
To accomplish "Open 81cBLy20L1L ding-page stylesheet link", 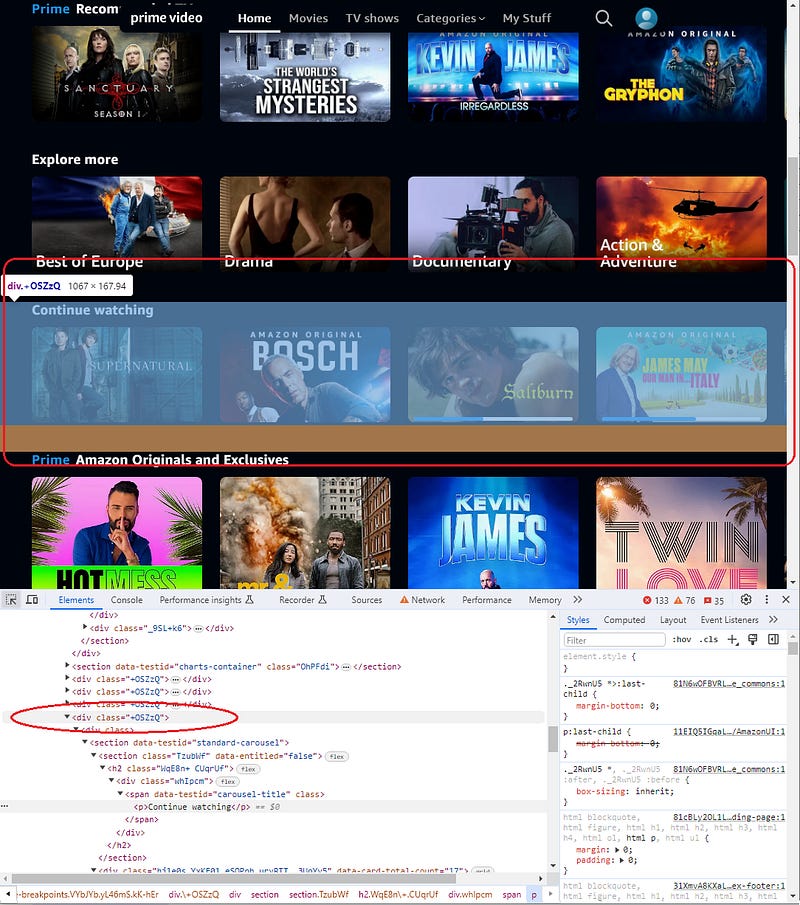I will (x=729, y=817).
